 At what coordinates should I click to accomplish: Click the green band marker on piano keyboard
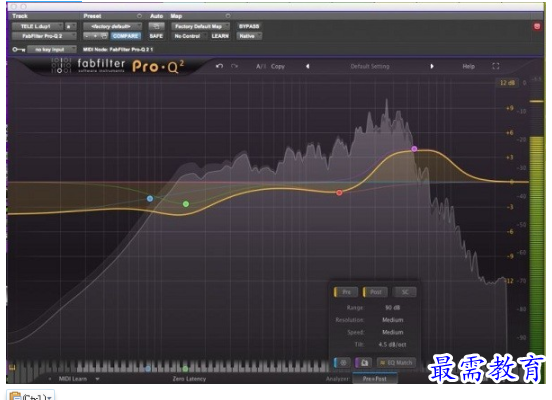click(185, 369)
